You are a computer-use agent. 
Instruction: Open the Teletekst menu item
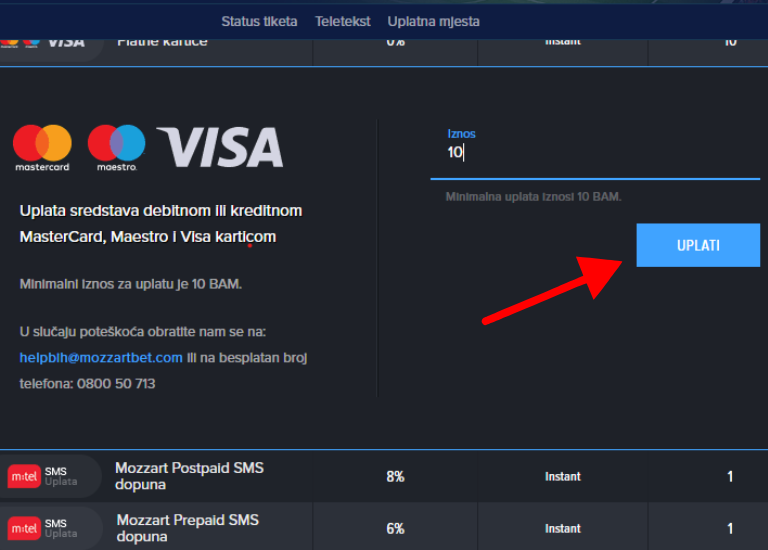342,21
